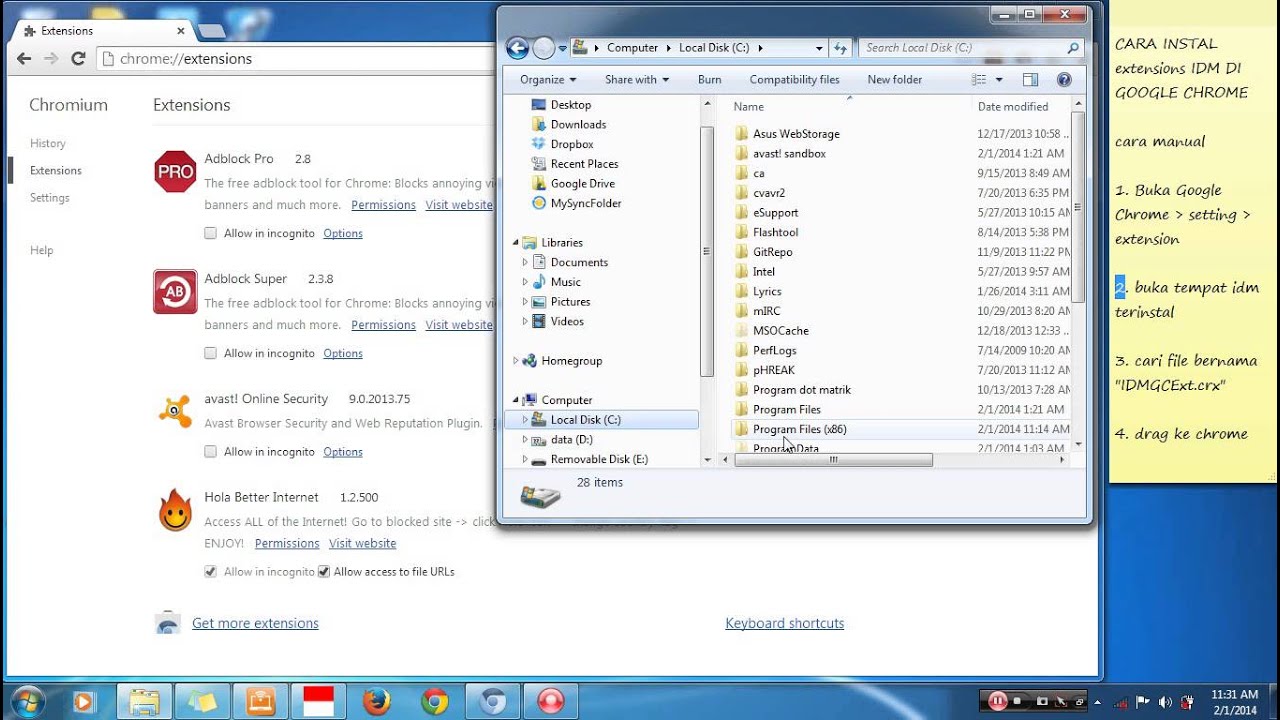Click the Help item in Chromium sidebar
The width and height of the screenshot is (1280, 720).
point(40,251)
